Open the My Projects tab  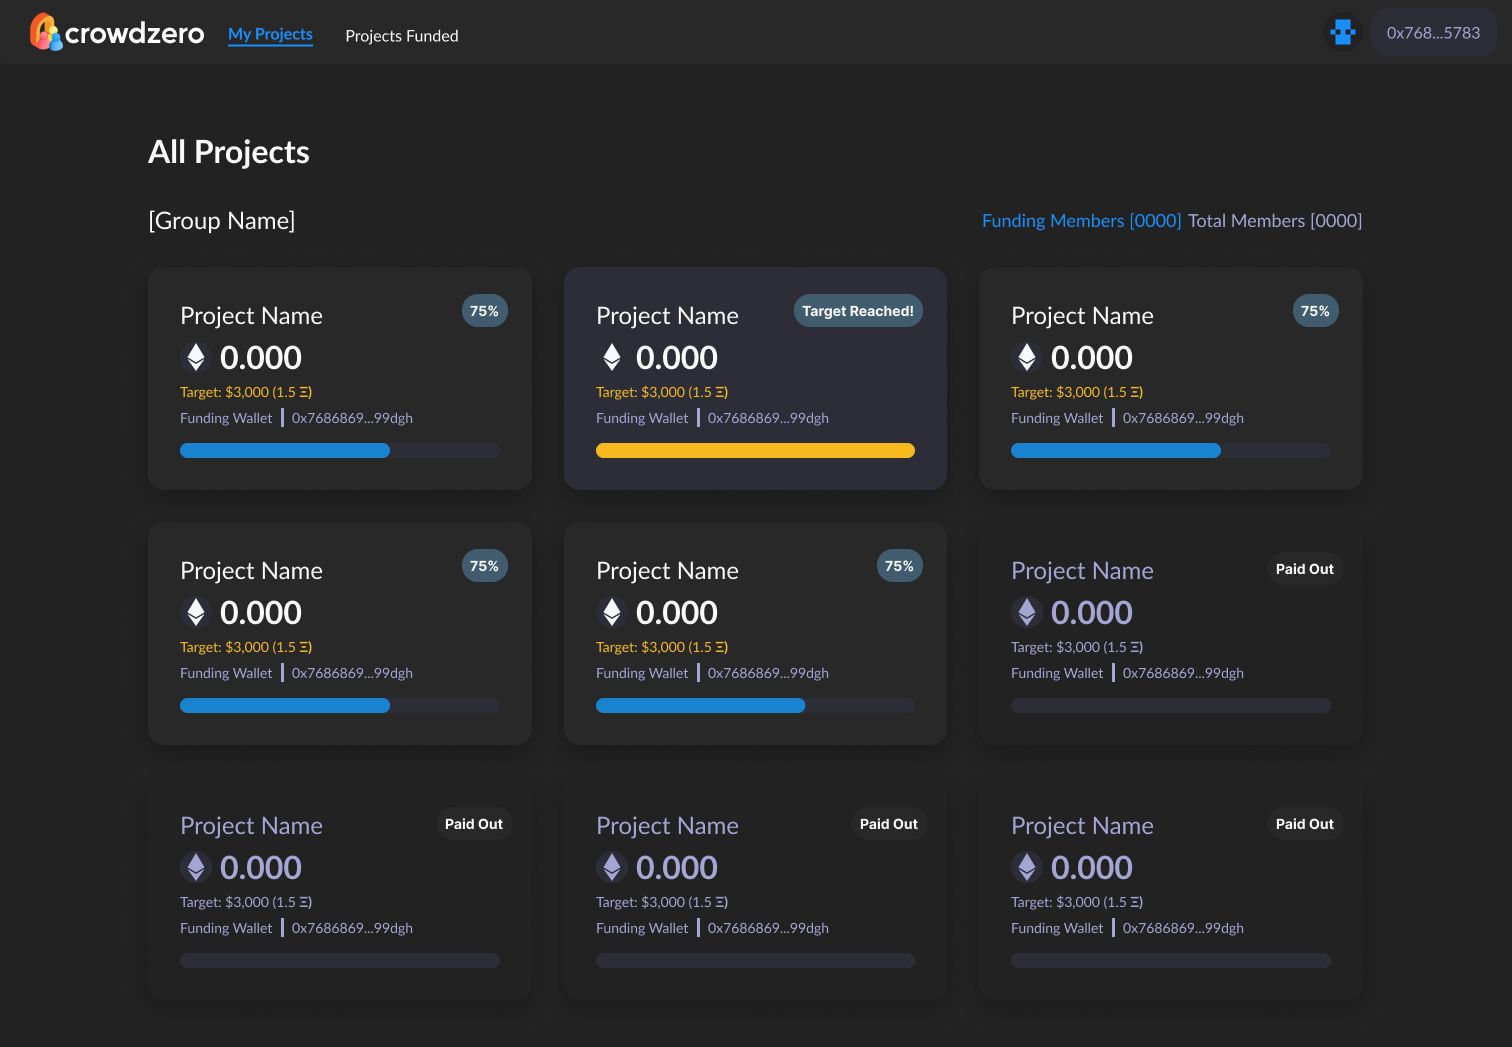(270, 34)
